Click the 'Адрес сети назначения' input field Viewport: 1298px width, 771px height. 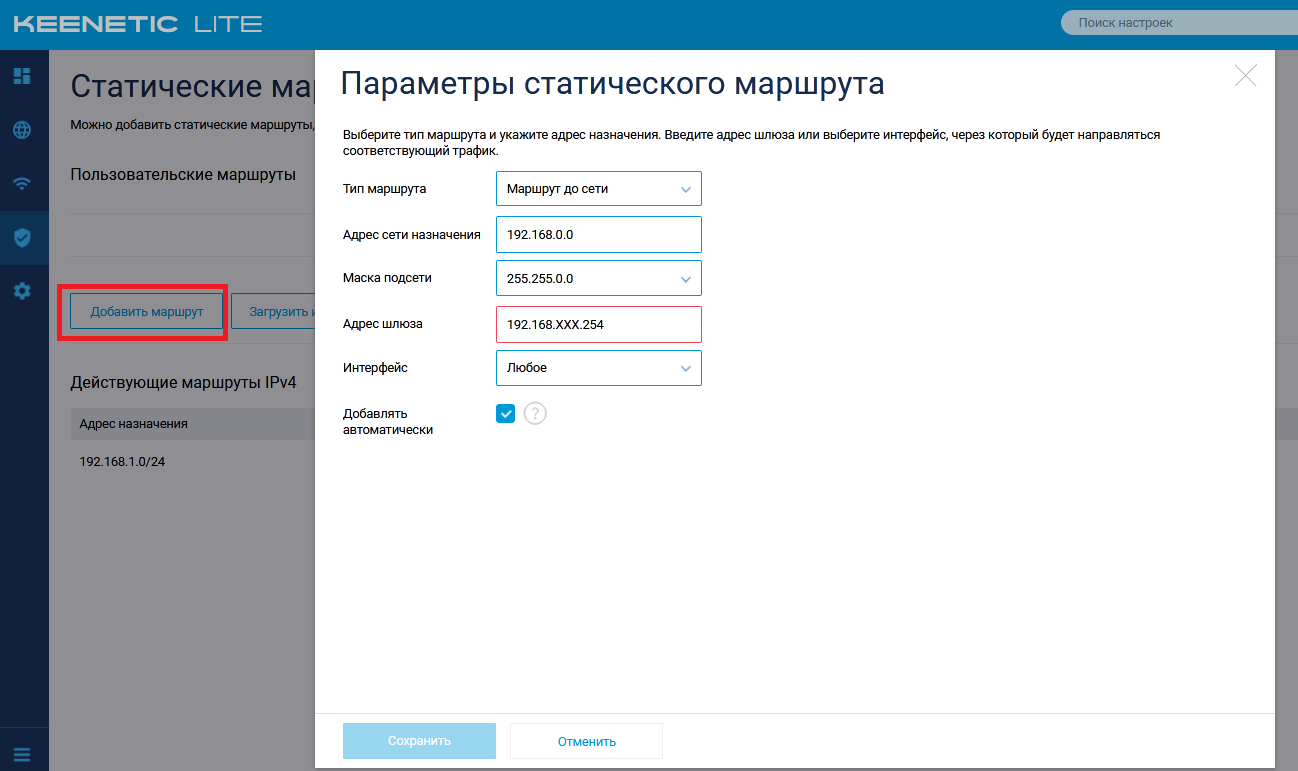599,235
